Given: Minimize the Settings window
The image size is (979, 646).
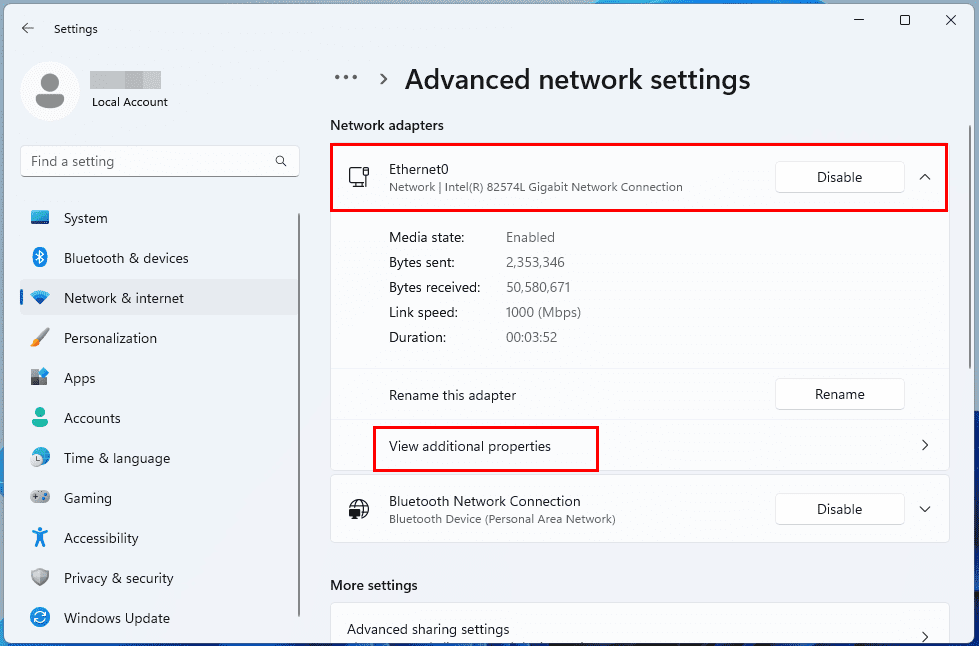Looking at the screenshot, I should pos(859,21).
